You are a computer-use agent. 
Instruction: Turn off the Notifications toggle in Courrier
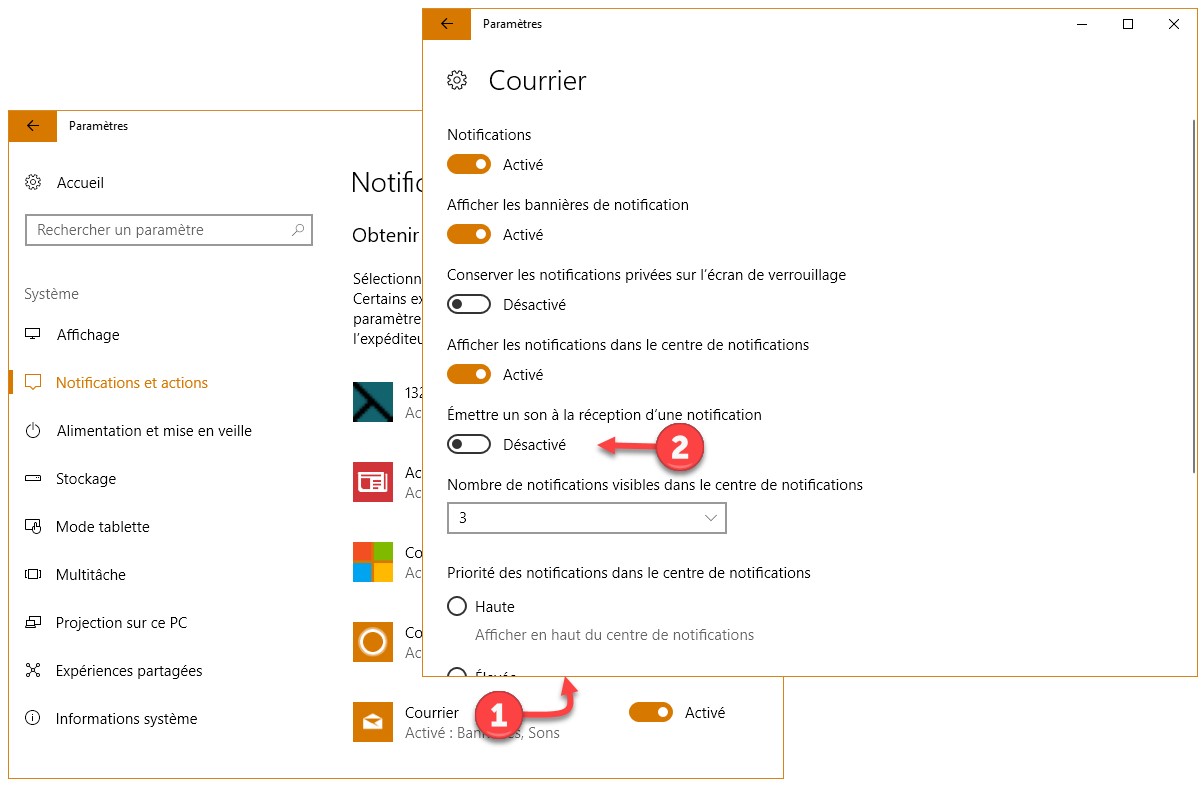coord(469,164)
